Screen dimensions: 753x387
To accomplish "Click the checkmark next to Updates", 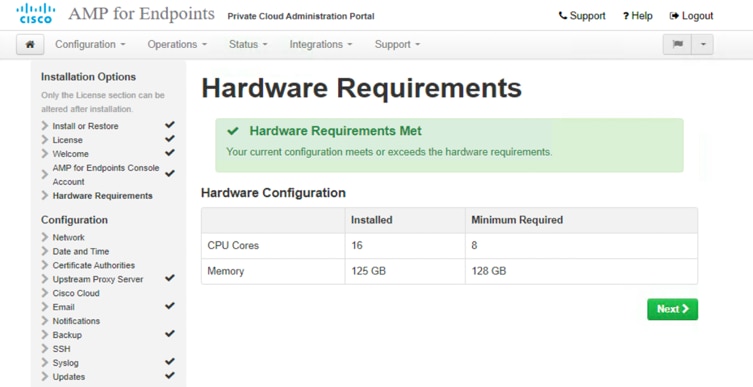I will (x=170, y=375).
